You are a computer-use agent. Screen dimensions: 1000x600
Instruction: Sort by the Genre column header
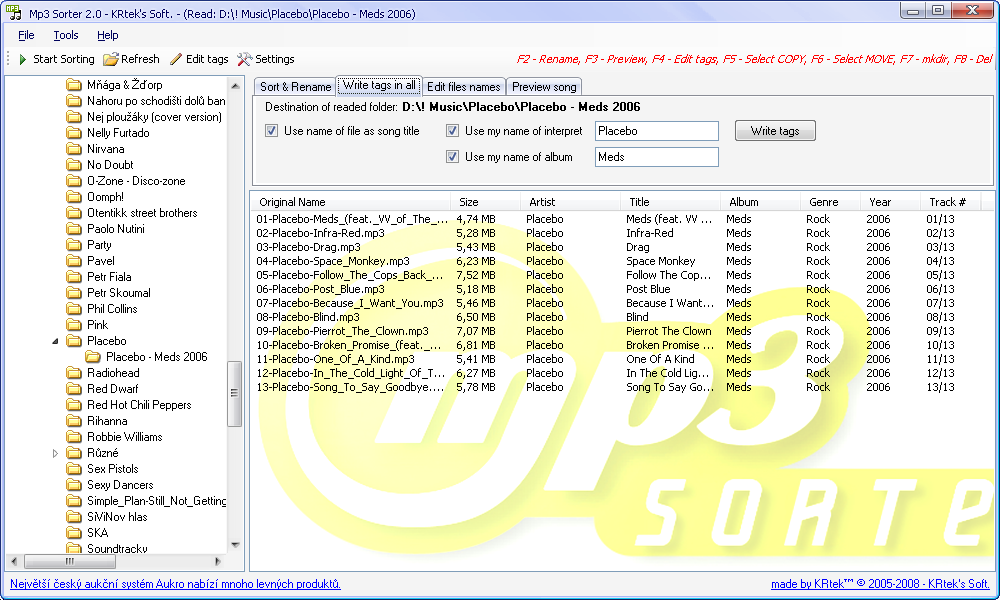(830, 202)
